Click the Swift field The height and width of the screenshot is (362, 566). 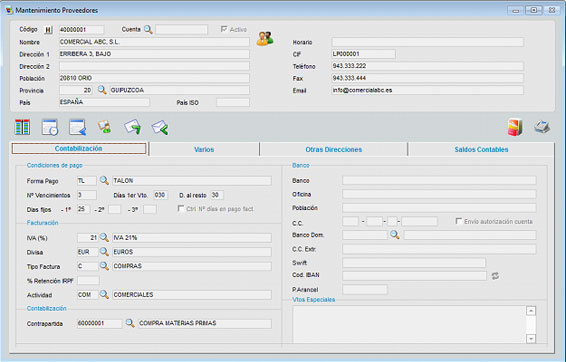(414, 262)
